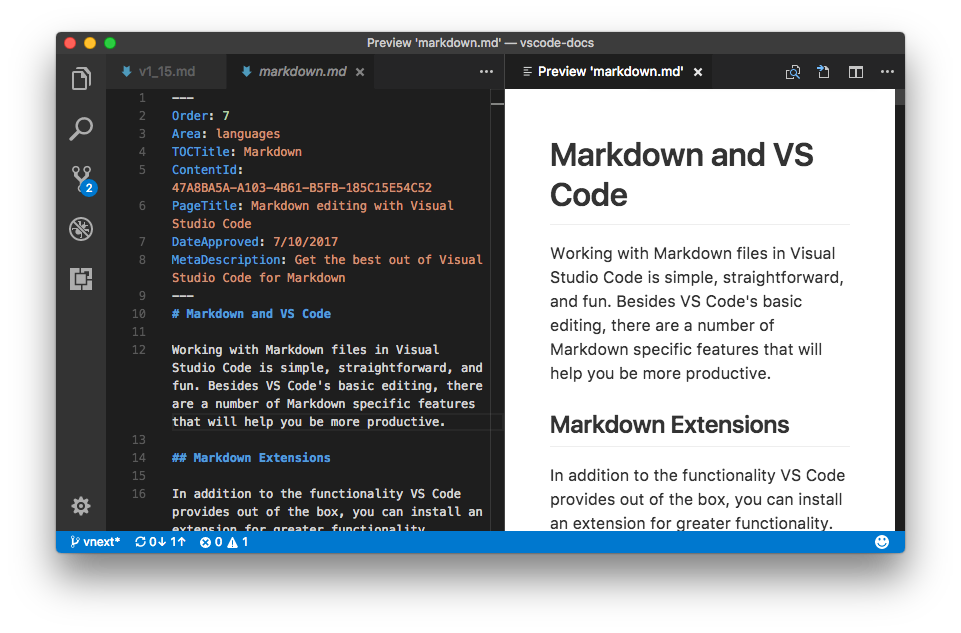The image size is (961, 633).
Task: Open the Extensions view icon
Action: pos(81,279)
